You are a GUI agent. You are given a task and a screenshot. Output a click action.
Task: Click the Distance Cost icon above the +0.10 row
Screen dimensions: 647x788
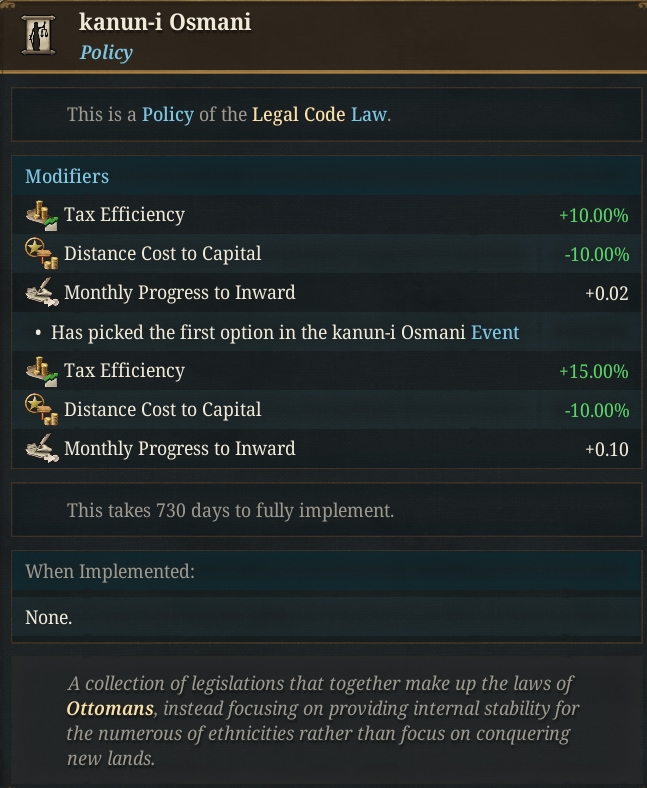click(42, 409)
